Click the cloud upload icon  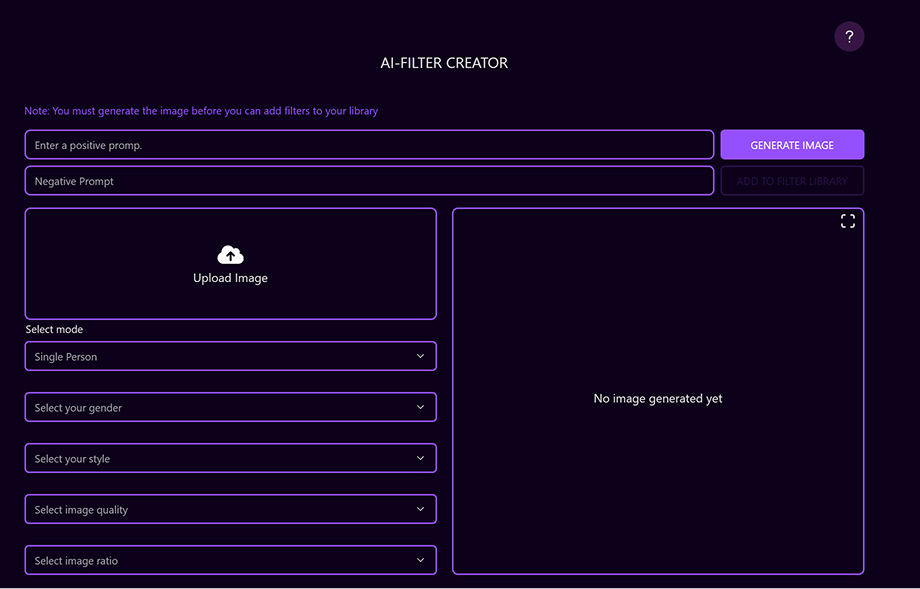click(230, 255)
